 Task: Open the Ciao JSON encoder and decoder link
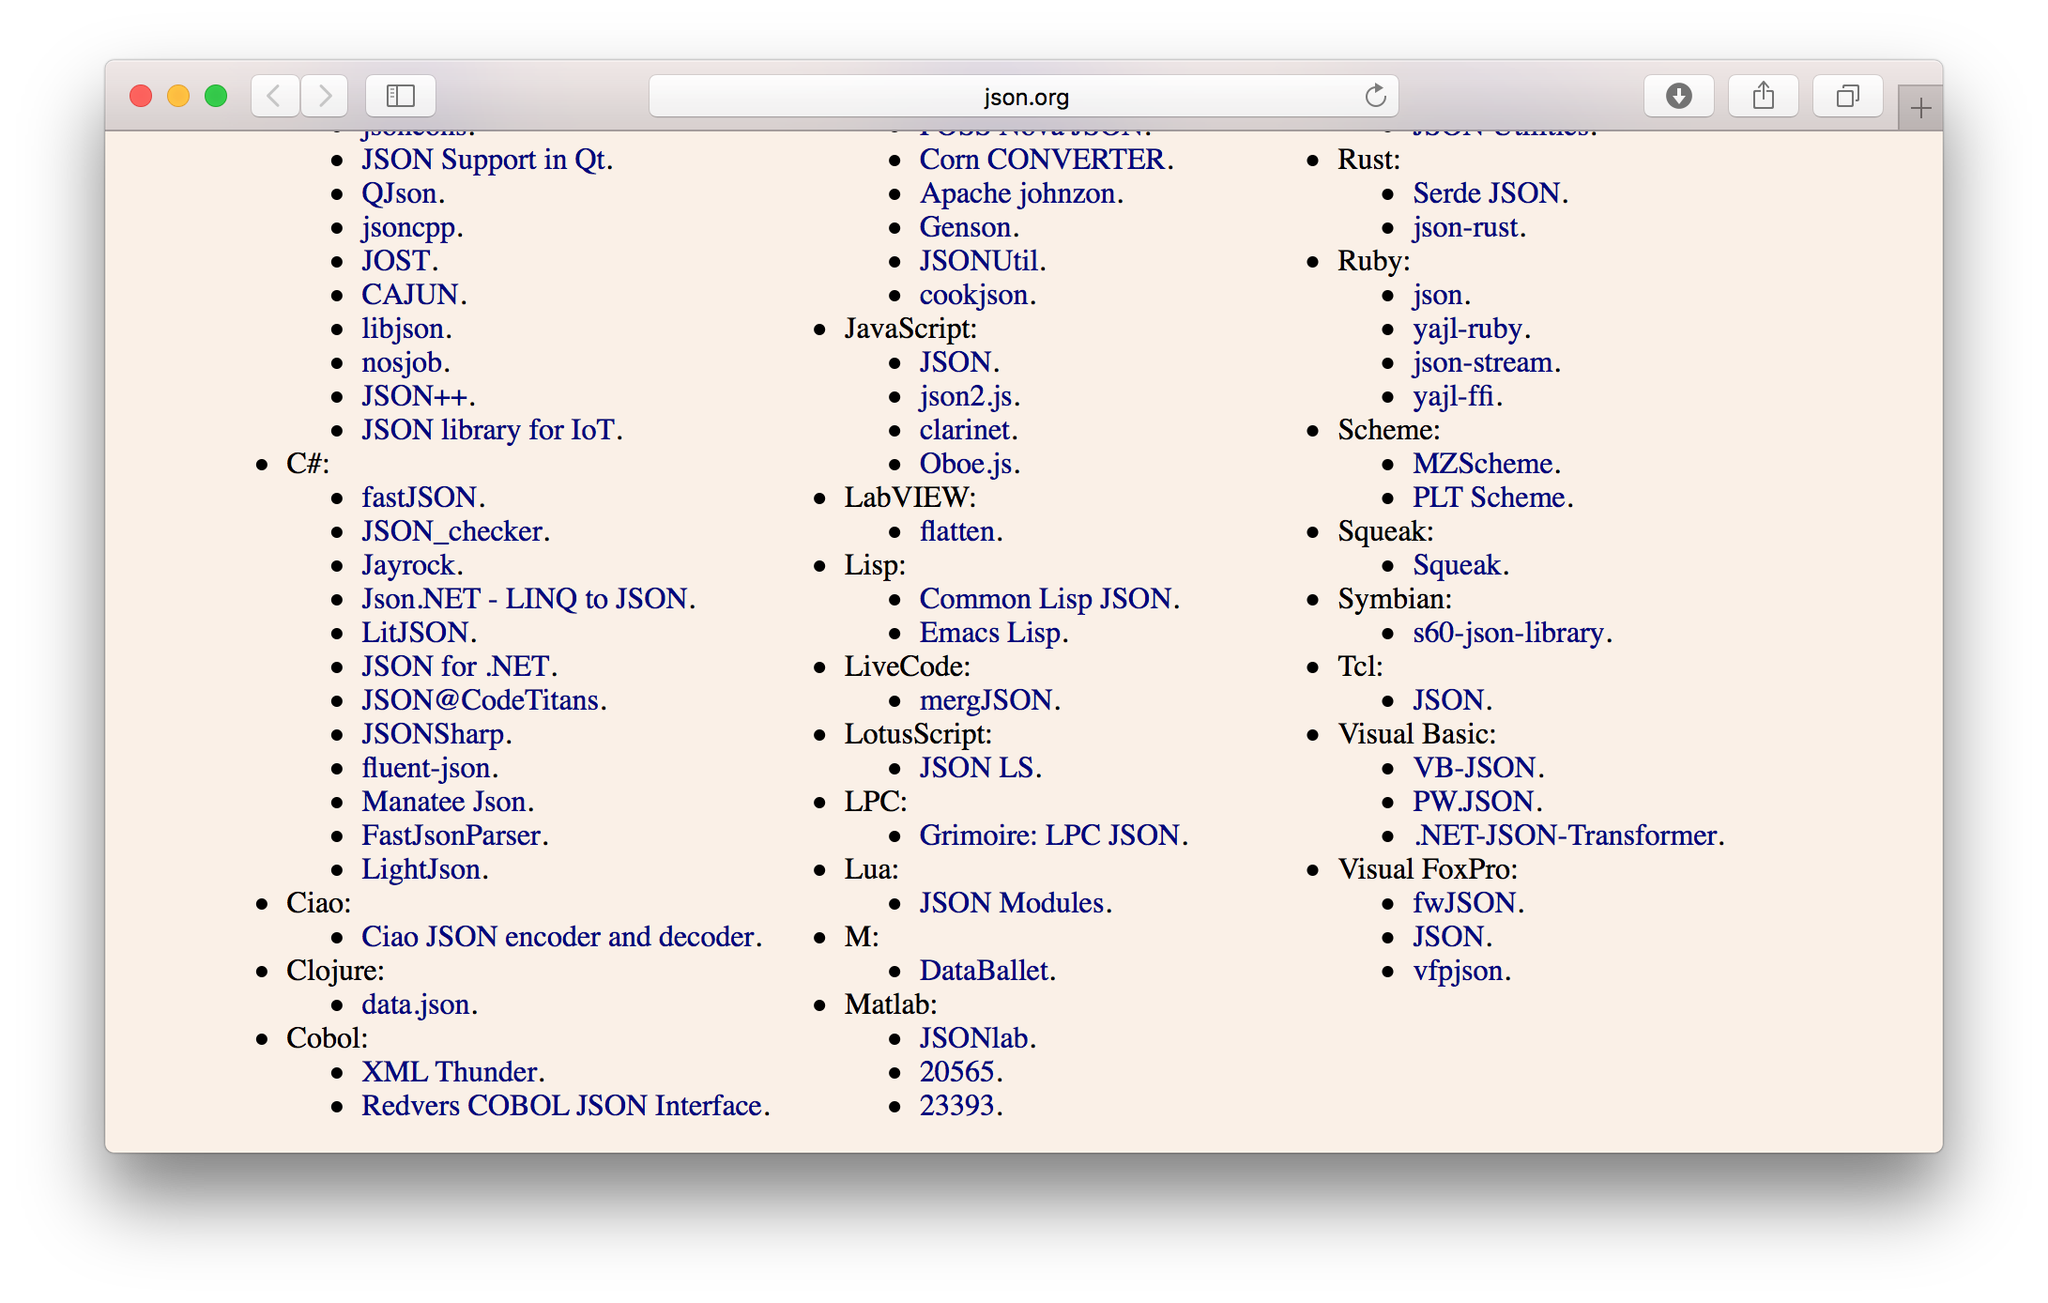pos(557,936)
